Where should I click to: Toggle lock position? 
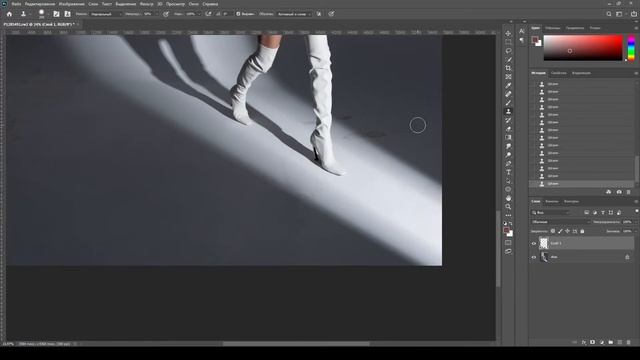pyautogui.click(x=567, y=231)
